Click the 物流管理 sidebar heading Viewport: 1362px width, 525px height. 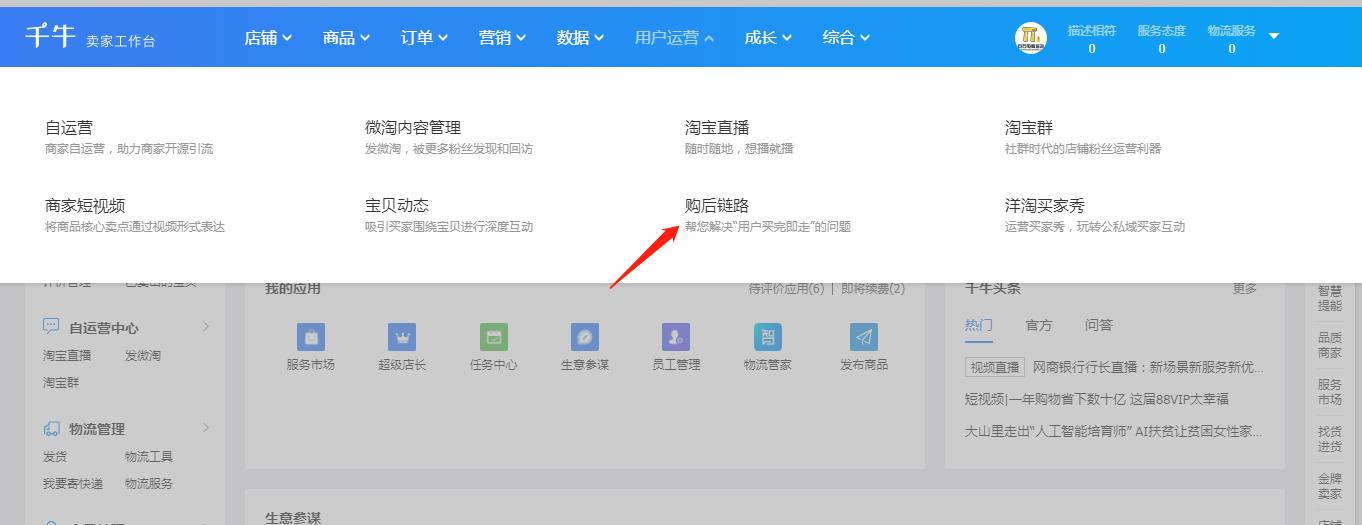(x=97, y=428)
